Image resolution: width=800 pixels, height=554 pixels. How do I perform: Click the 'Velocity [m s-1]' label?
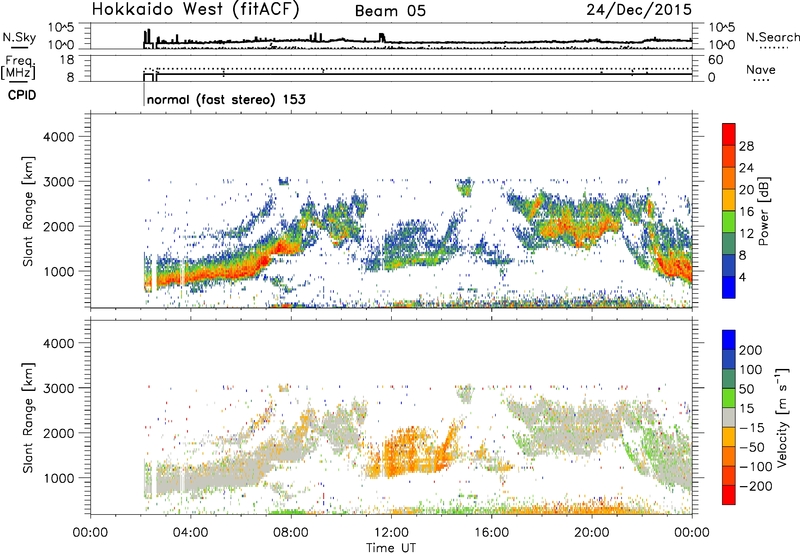782,417
